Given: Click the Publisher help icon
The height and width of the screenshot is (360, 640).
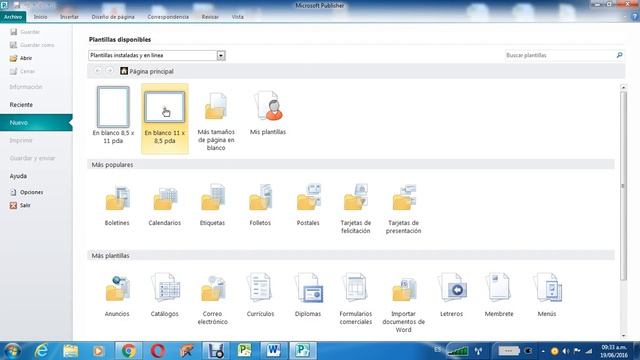Looking at the screenshot, I should [x=634, y=17].
